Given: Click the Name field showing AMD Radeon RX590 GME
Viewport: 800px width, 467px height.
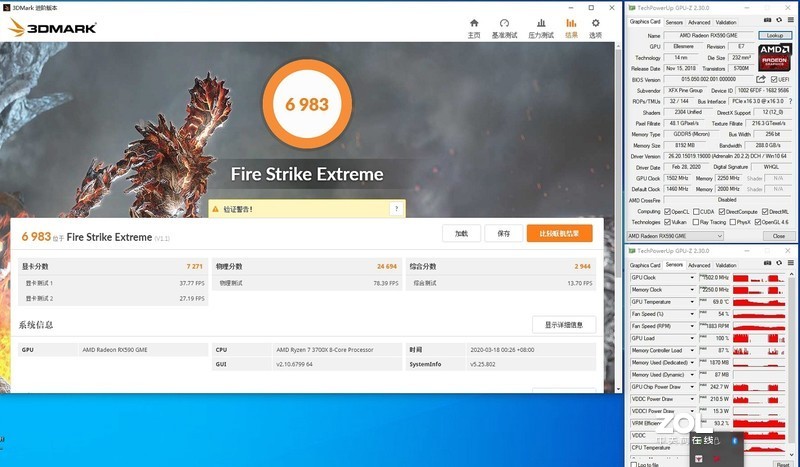Looking at the screenshot, I should click(709, 35).
